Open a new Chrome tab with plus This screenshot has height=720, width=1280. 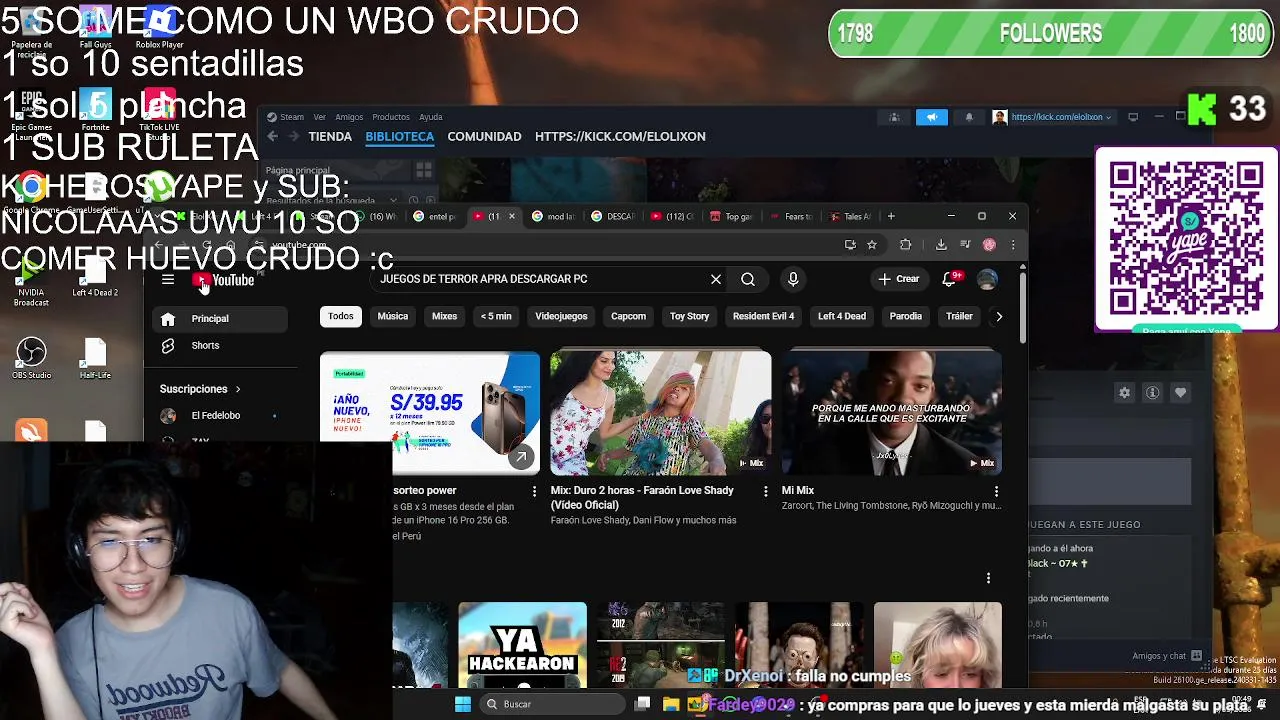[x=891, y=216]
